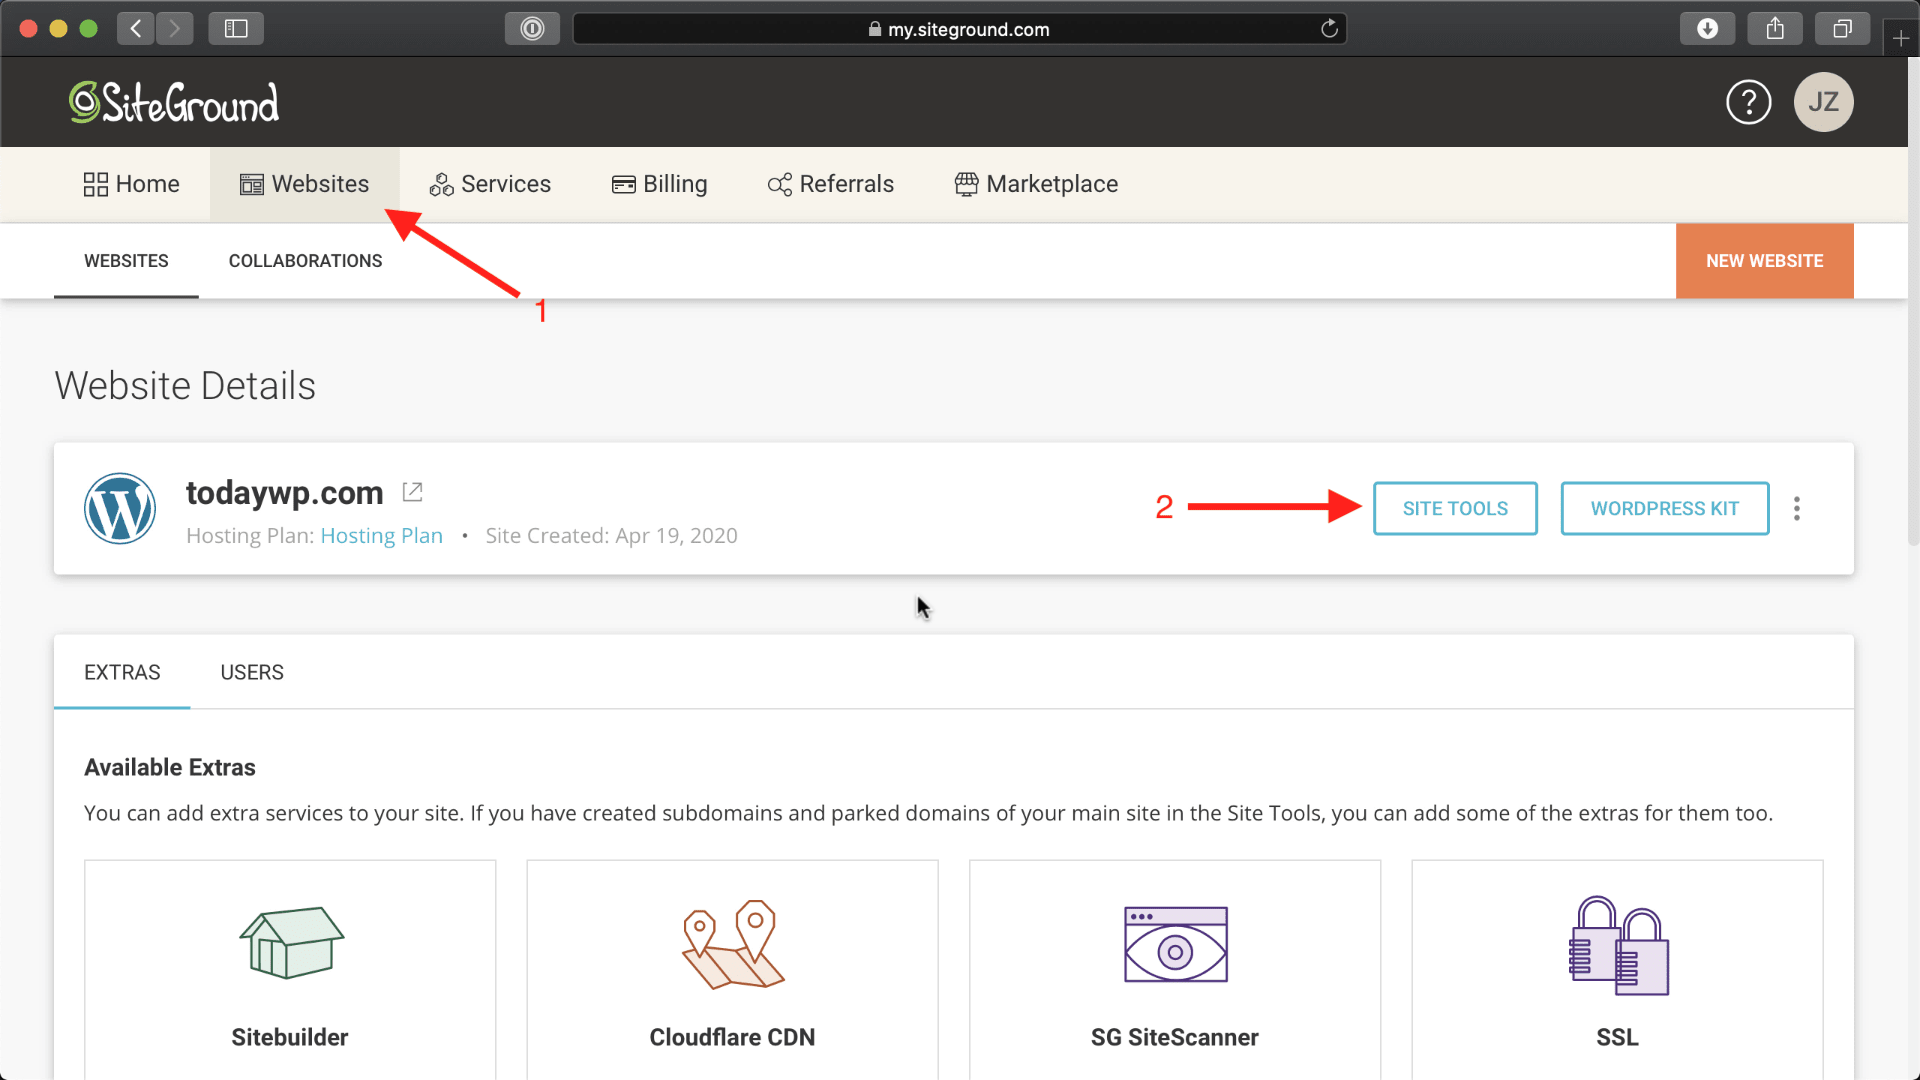Viewport: 1920px width, 1080px height.
Task: Open SITE TOOLS for todaywp.com
Action: click(x=1455, y=508)
